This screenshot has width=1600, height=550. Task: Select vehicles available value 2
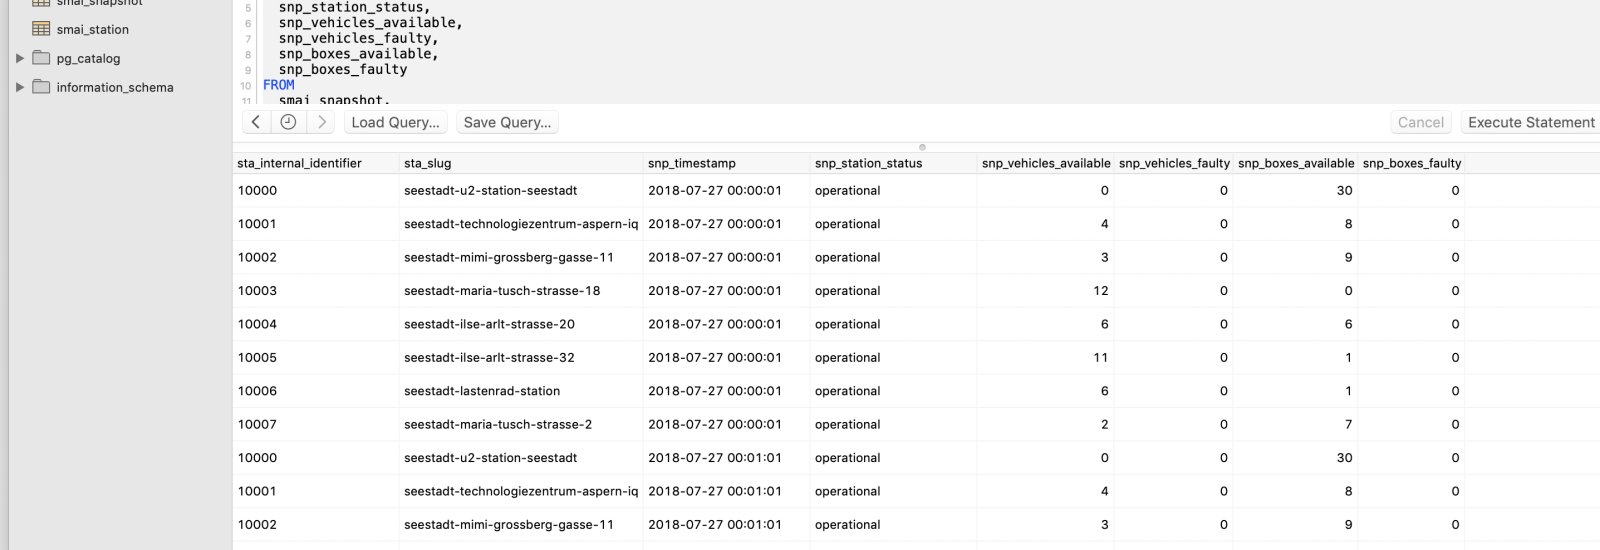pos(1104,424)
